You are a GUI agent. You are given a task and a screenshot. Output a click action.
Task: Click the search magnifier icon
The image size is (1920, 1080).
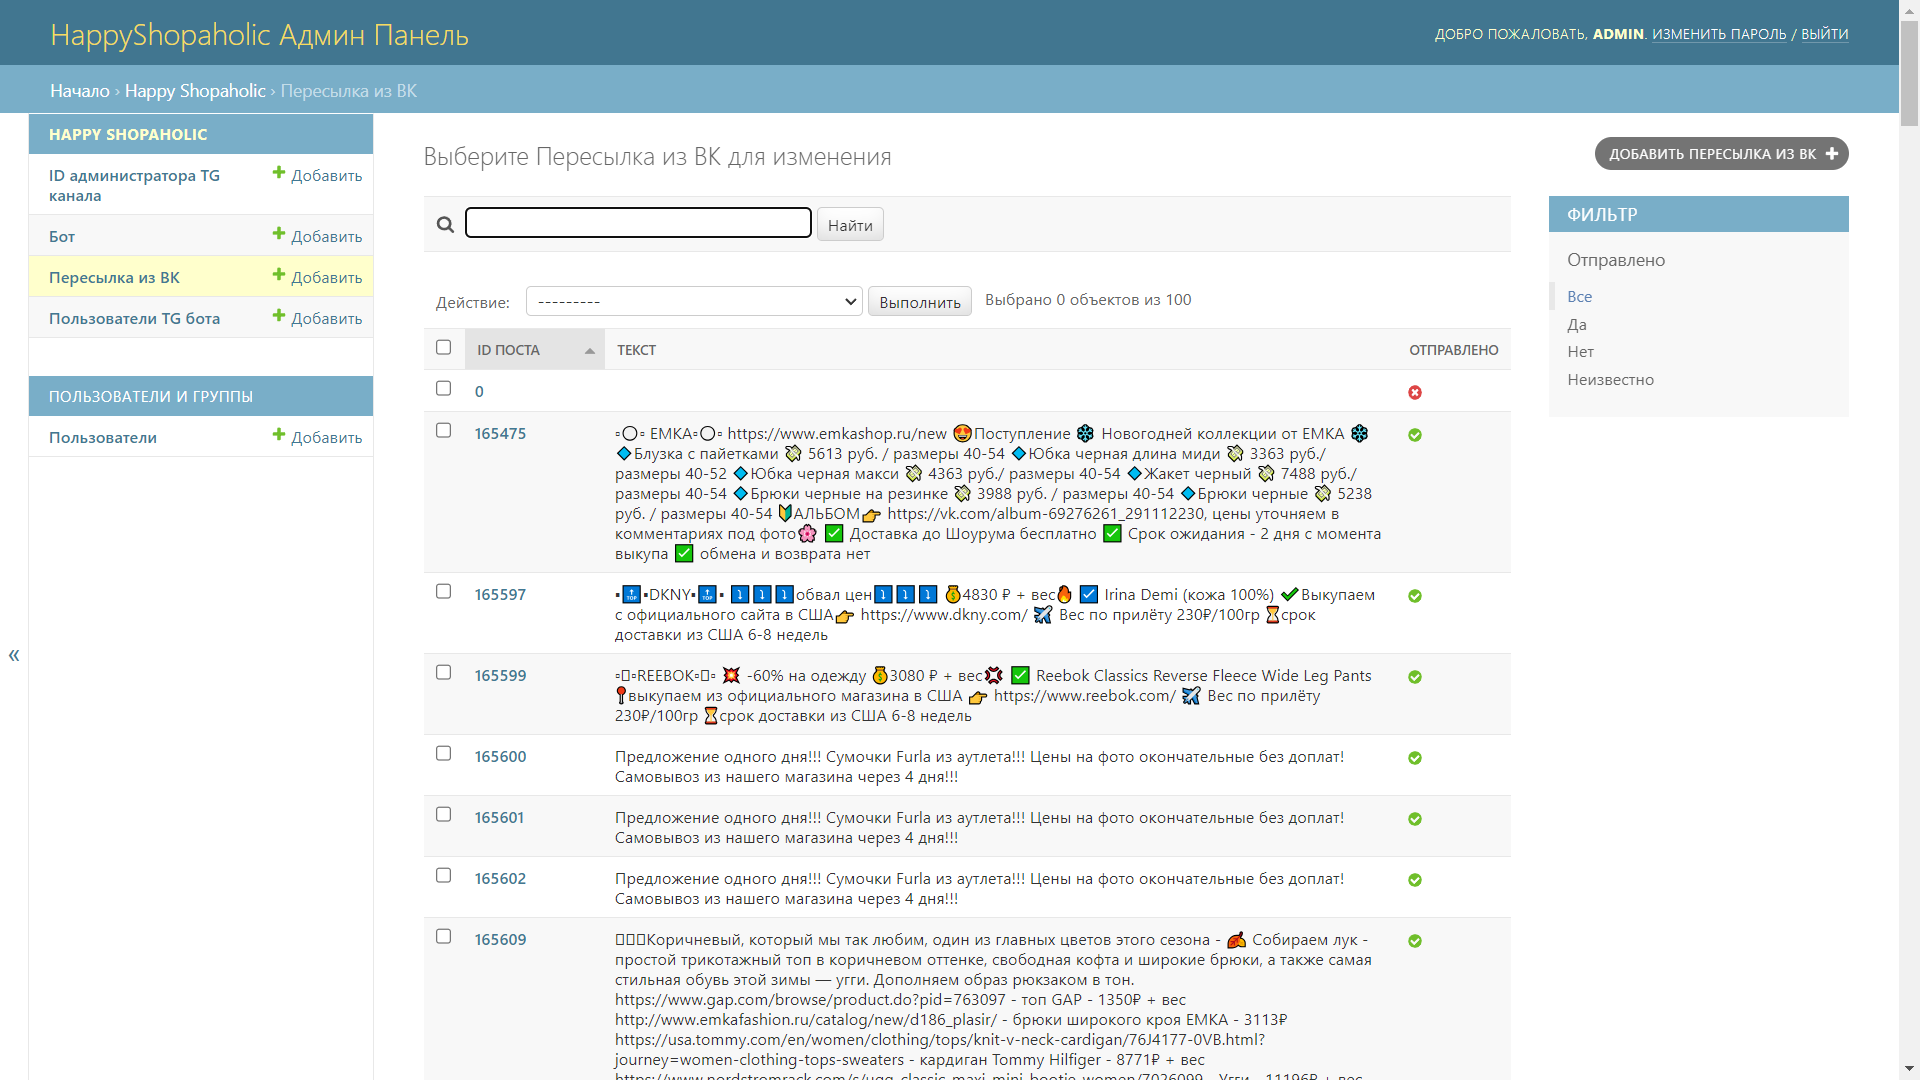pyautogui.click(x=445, y=225)
